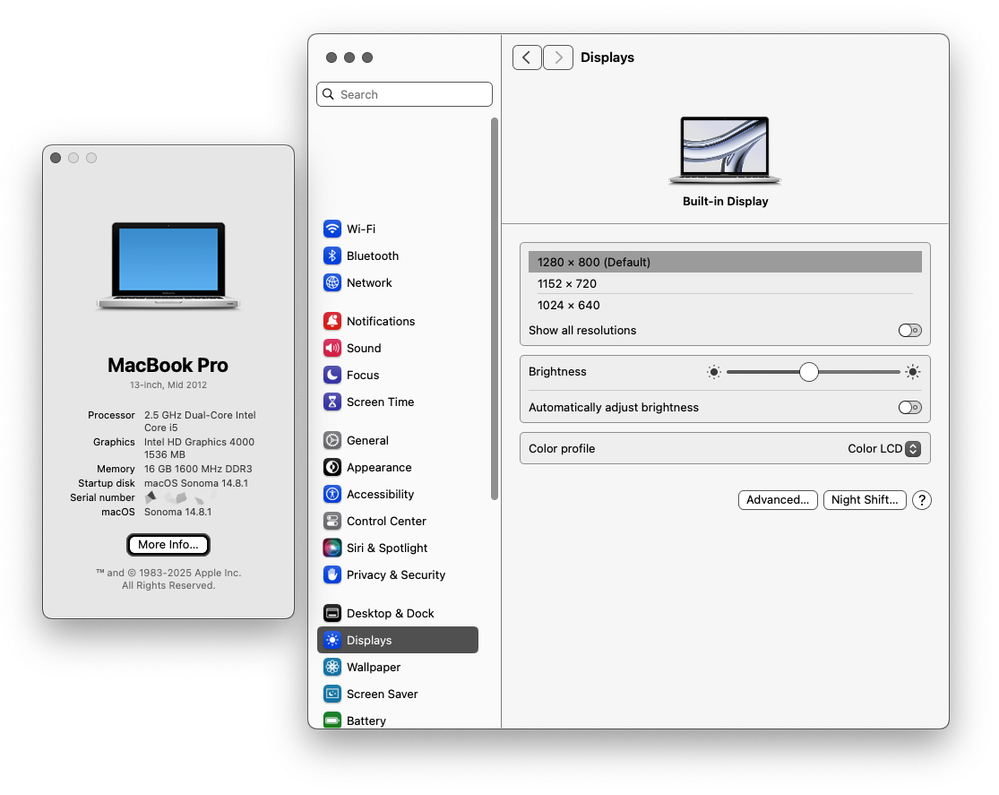Click "16 GB 1600 MHz DDR3" memory text
The width and height of the screenshot is (999, 795).
point(198,469)
